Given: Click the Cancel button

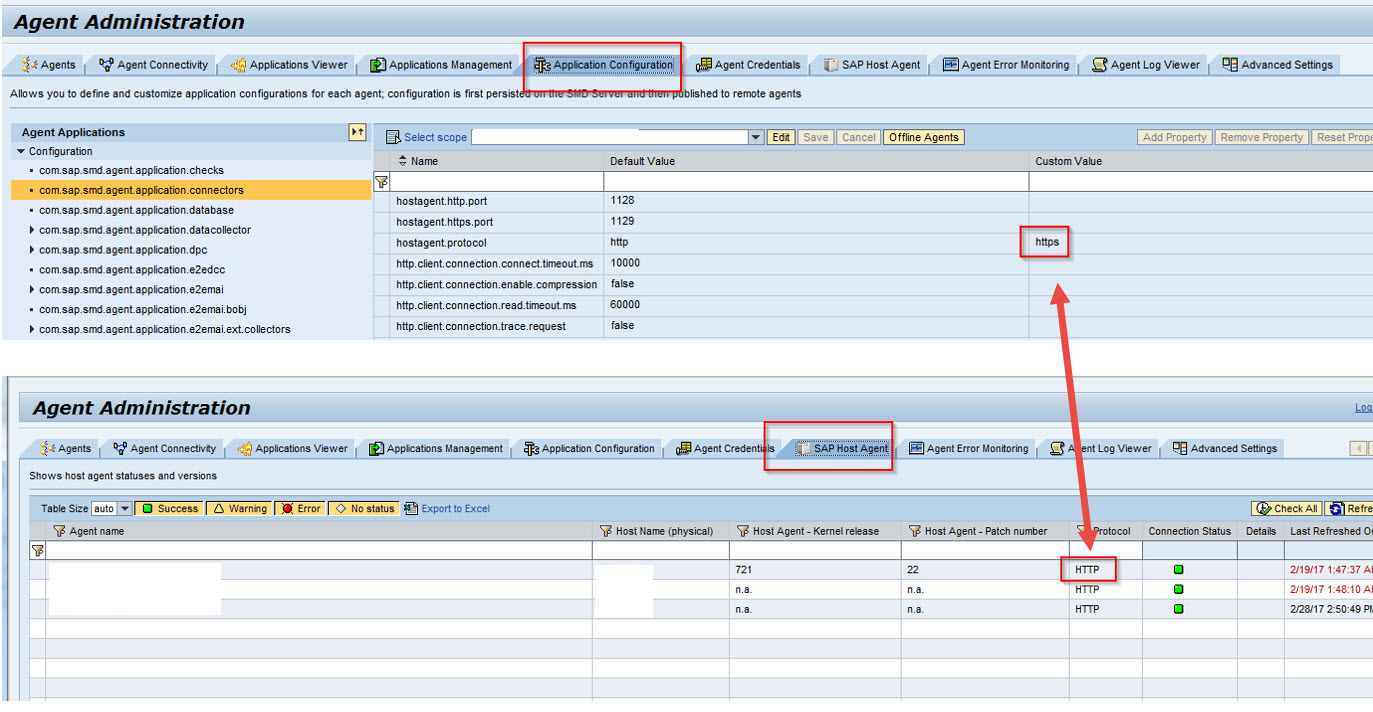Looking at the screenshot, I should point(859,138).
